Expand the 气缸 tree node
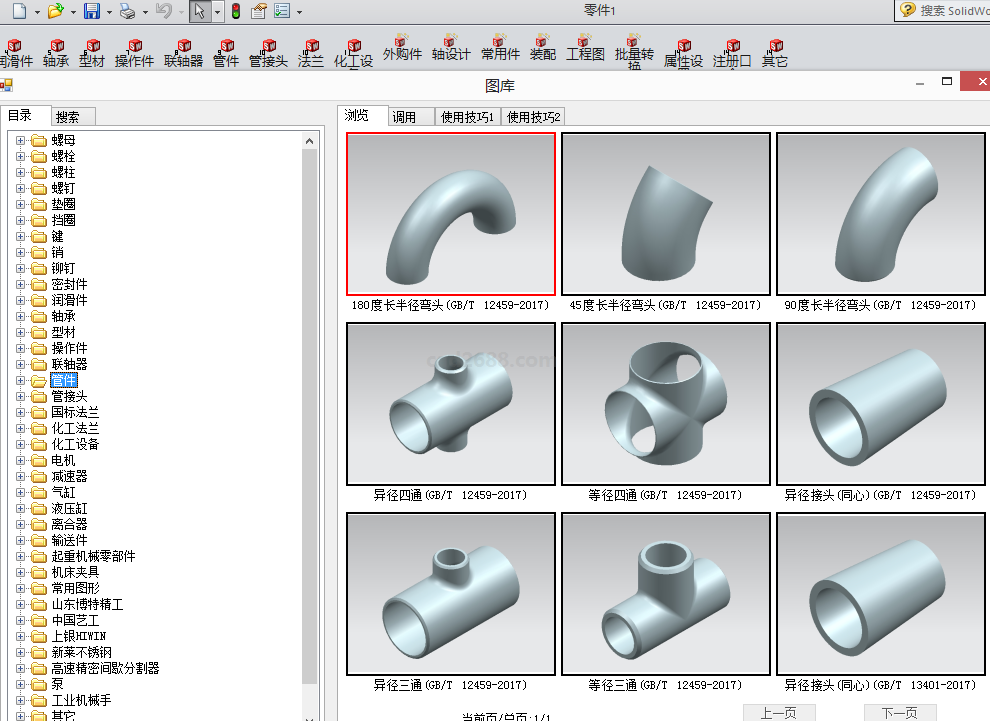The height and width of the screenshot is (721, 990). (x=20, y=492)
